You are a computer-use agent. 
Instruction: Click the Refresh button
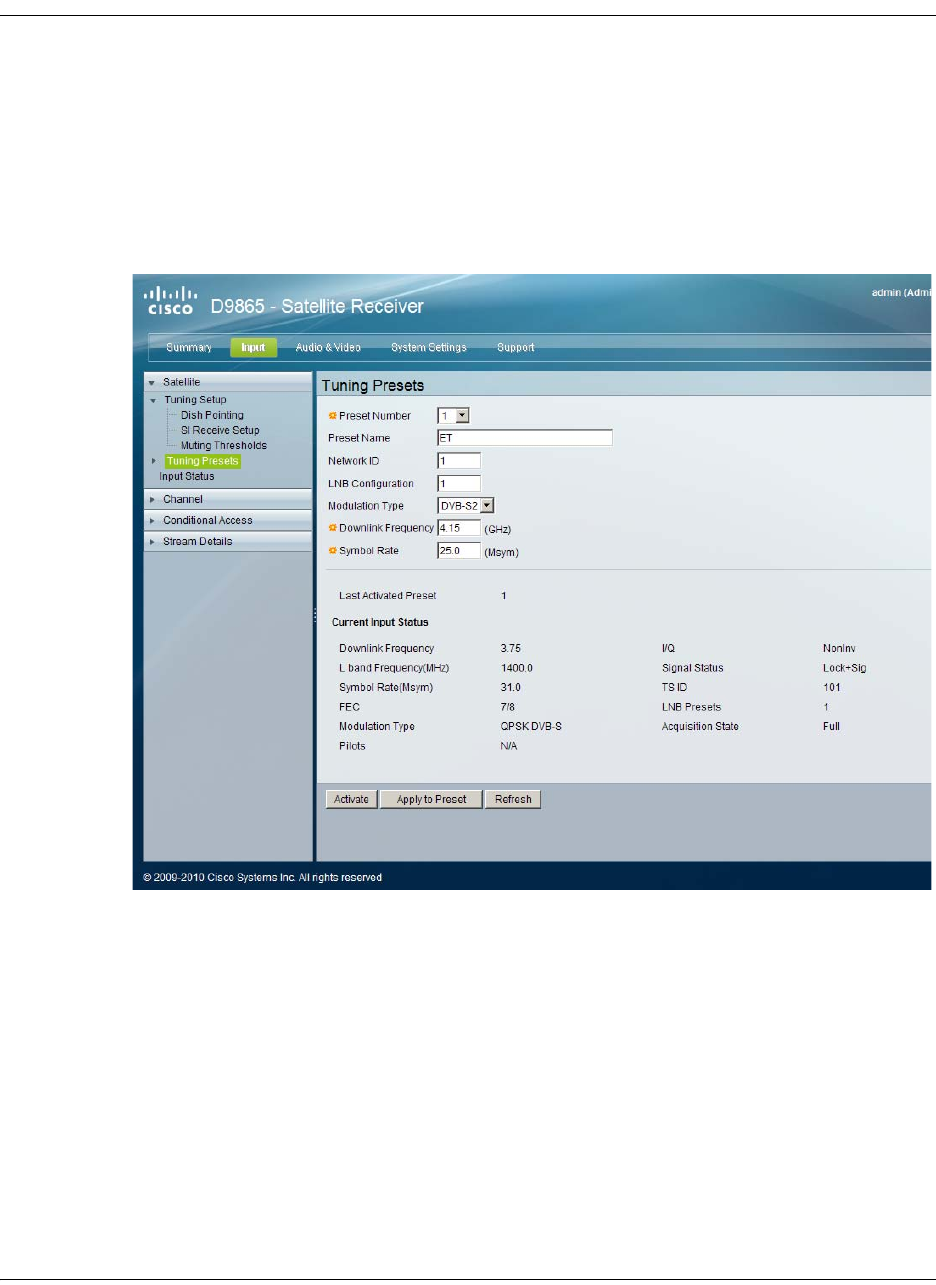(512, 799)
